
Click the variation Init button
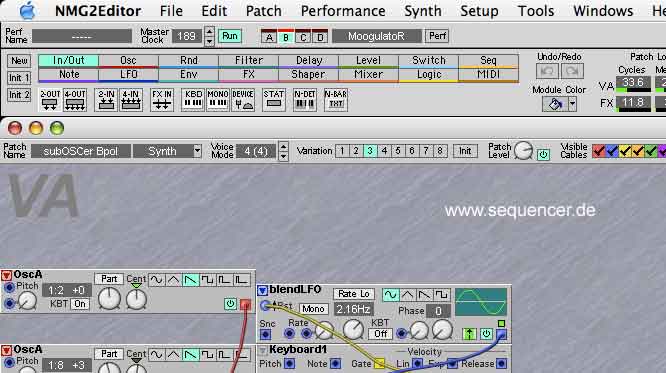tap(465, 151)
